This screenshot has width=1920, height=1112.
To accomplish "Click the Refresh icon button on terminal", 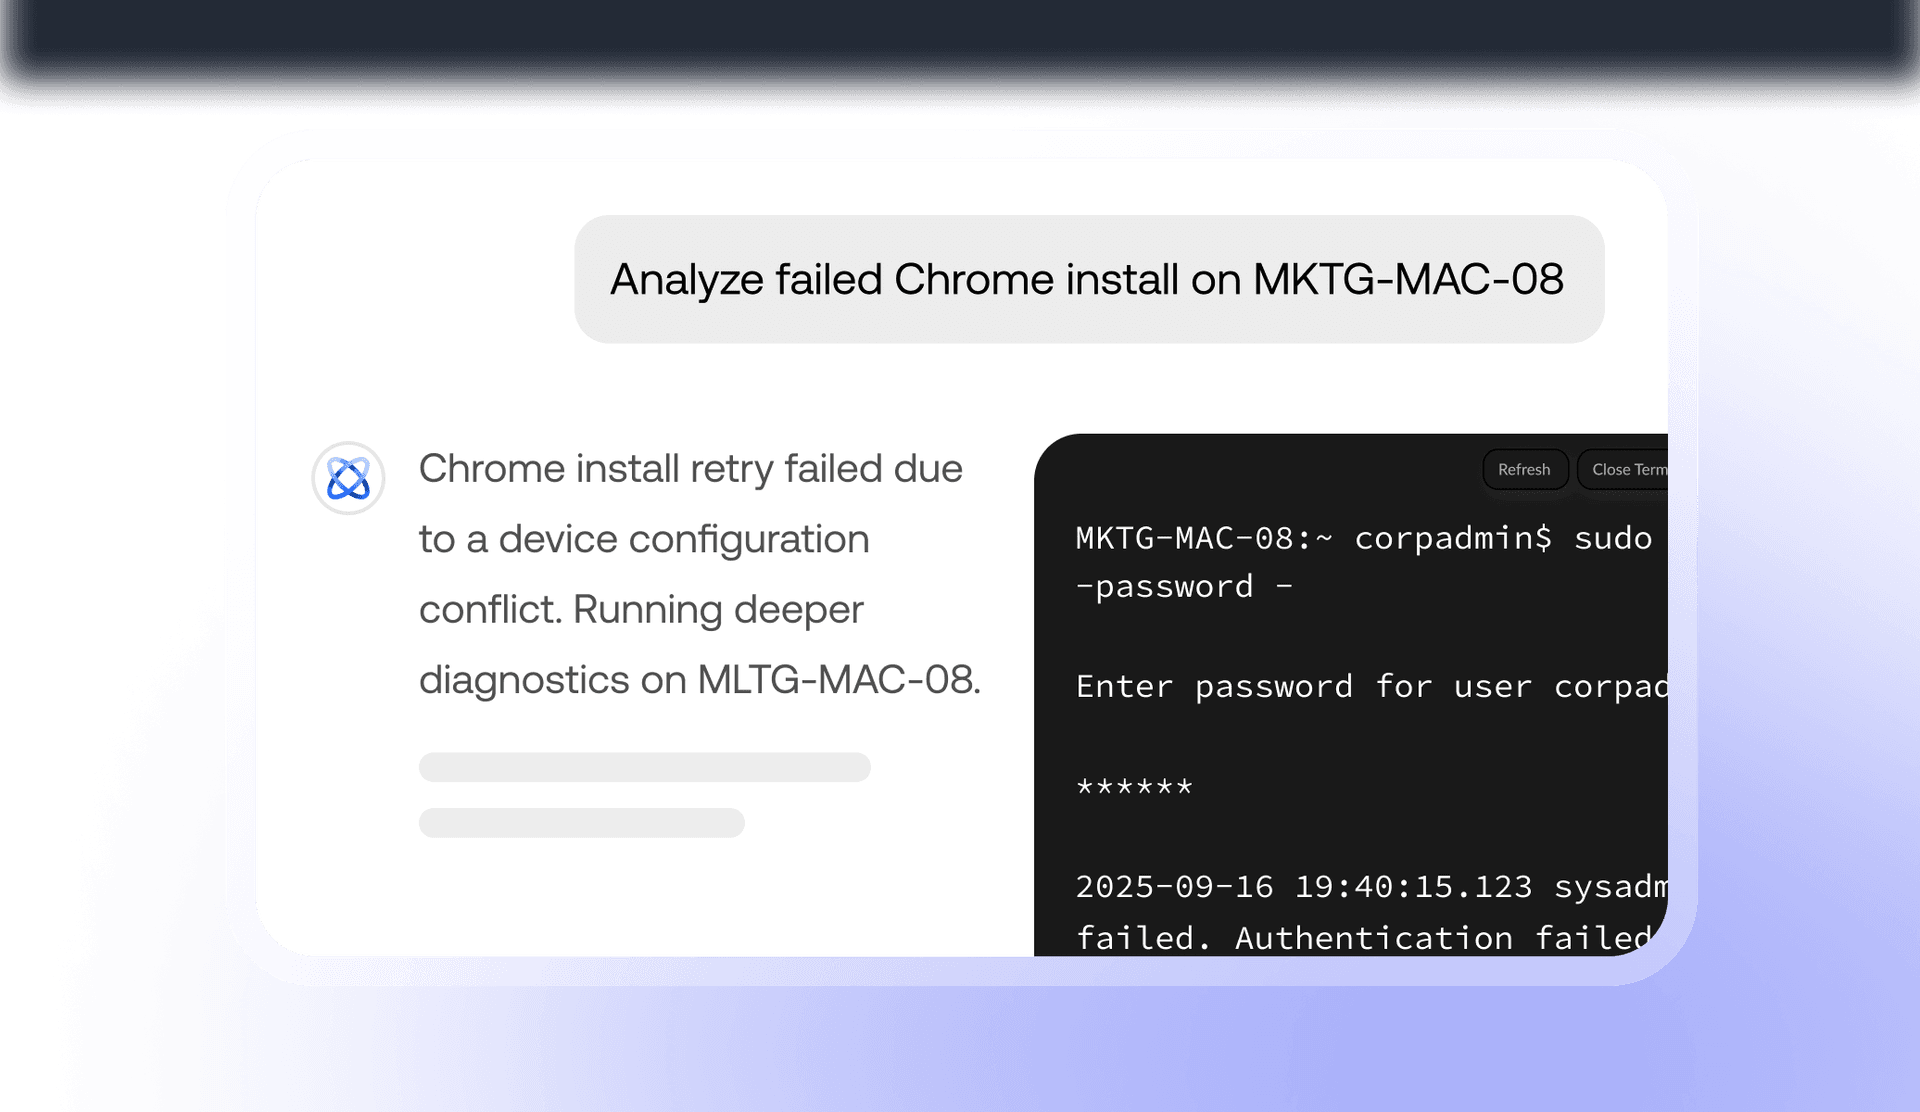I will (1524, 469).
